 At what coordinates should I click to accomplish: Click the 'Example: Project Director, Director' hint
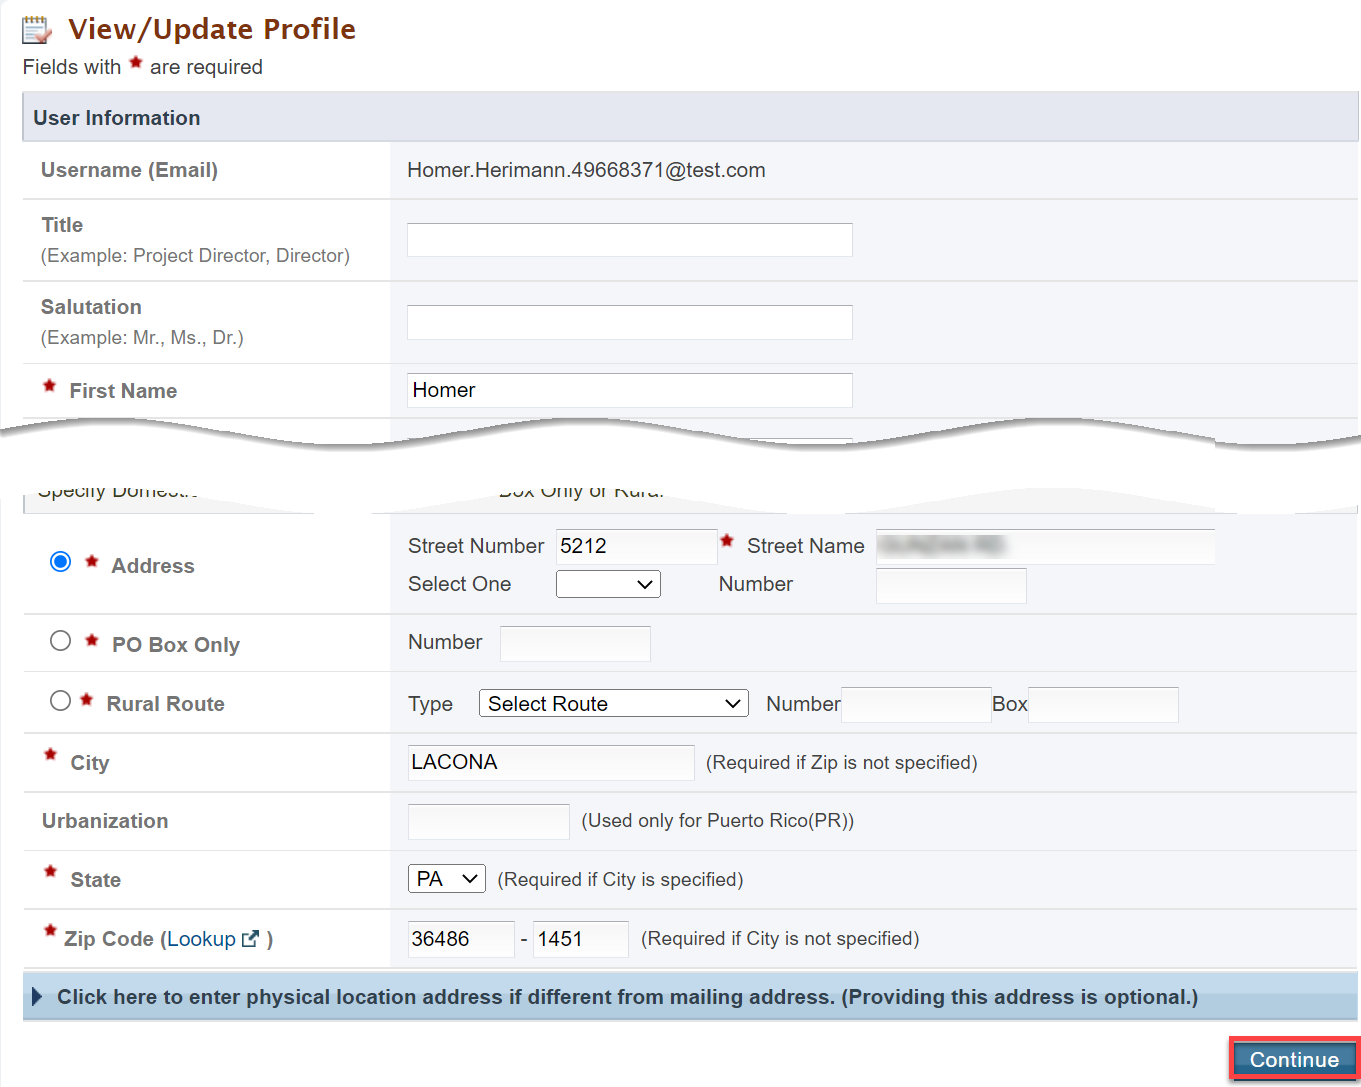(x=195, y=256)
